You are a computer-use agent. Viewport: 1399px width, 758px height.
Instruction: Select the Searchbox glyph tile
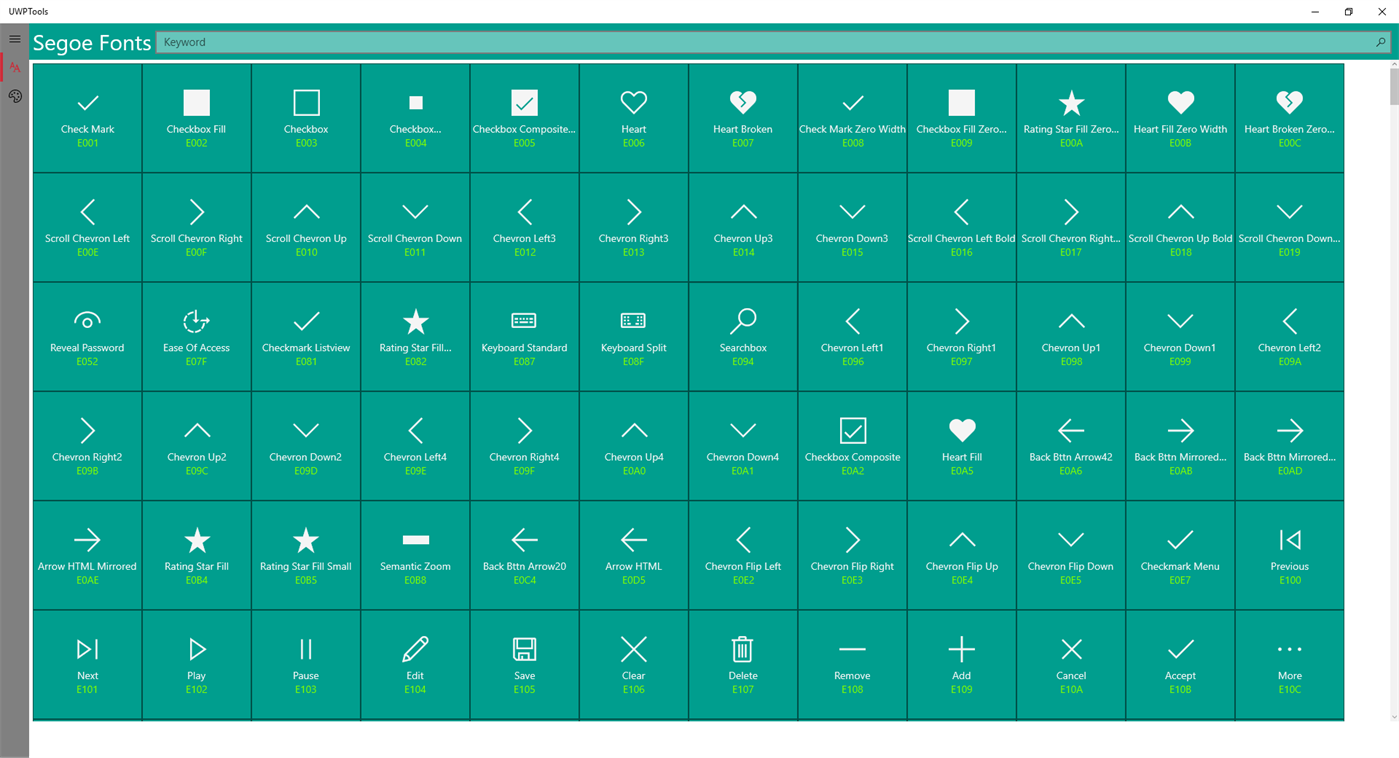[743, 335]
